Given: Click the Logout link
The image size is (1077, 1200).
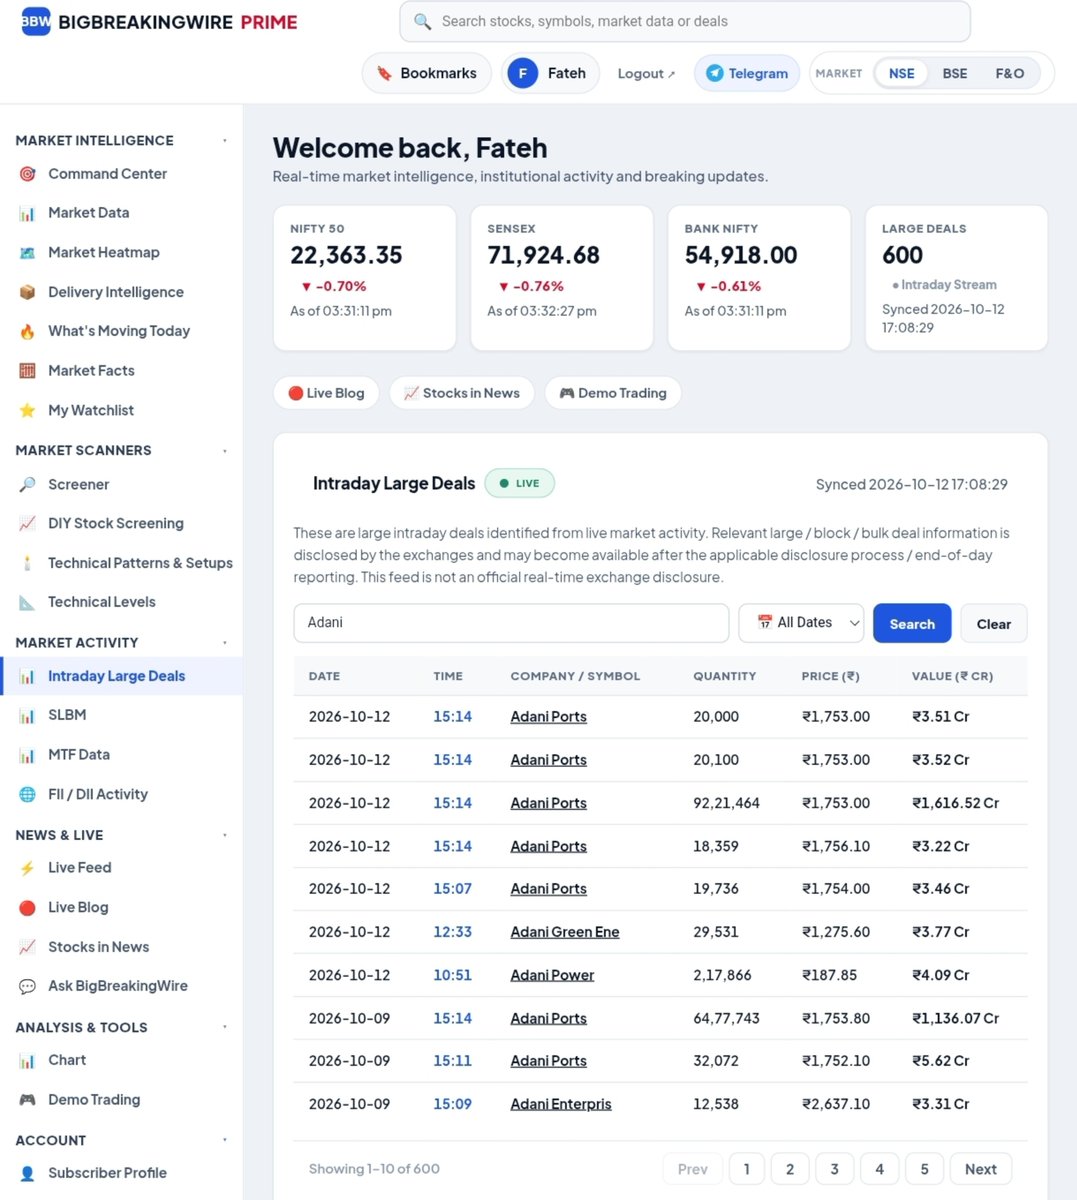Looking at the screenshot, I should point(646,73).
